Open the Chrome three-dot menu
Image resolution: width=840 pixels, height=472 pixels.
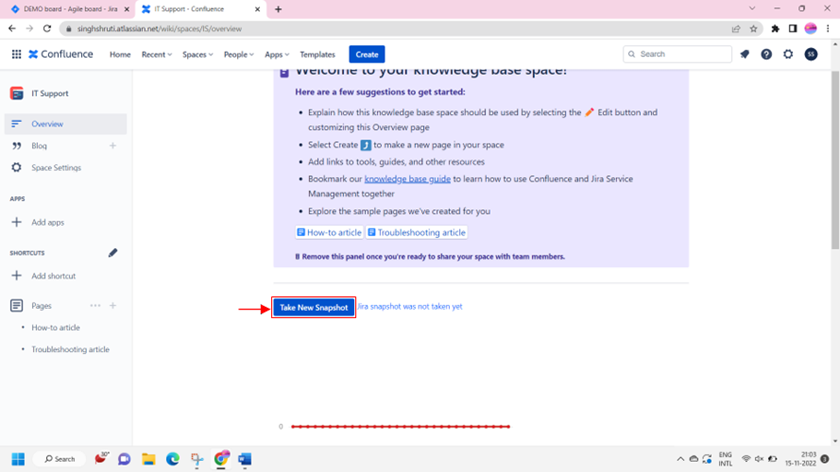828,29
